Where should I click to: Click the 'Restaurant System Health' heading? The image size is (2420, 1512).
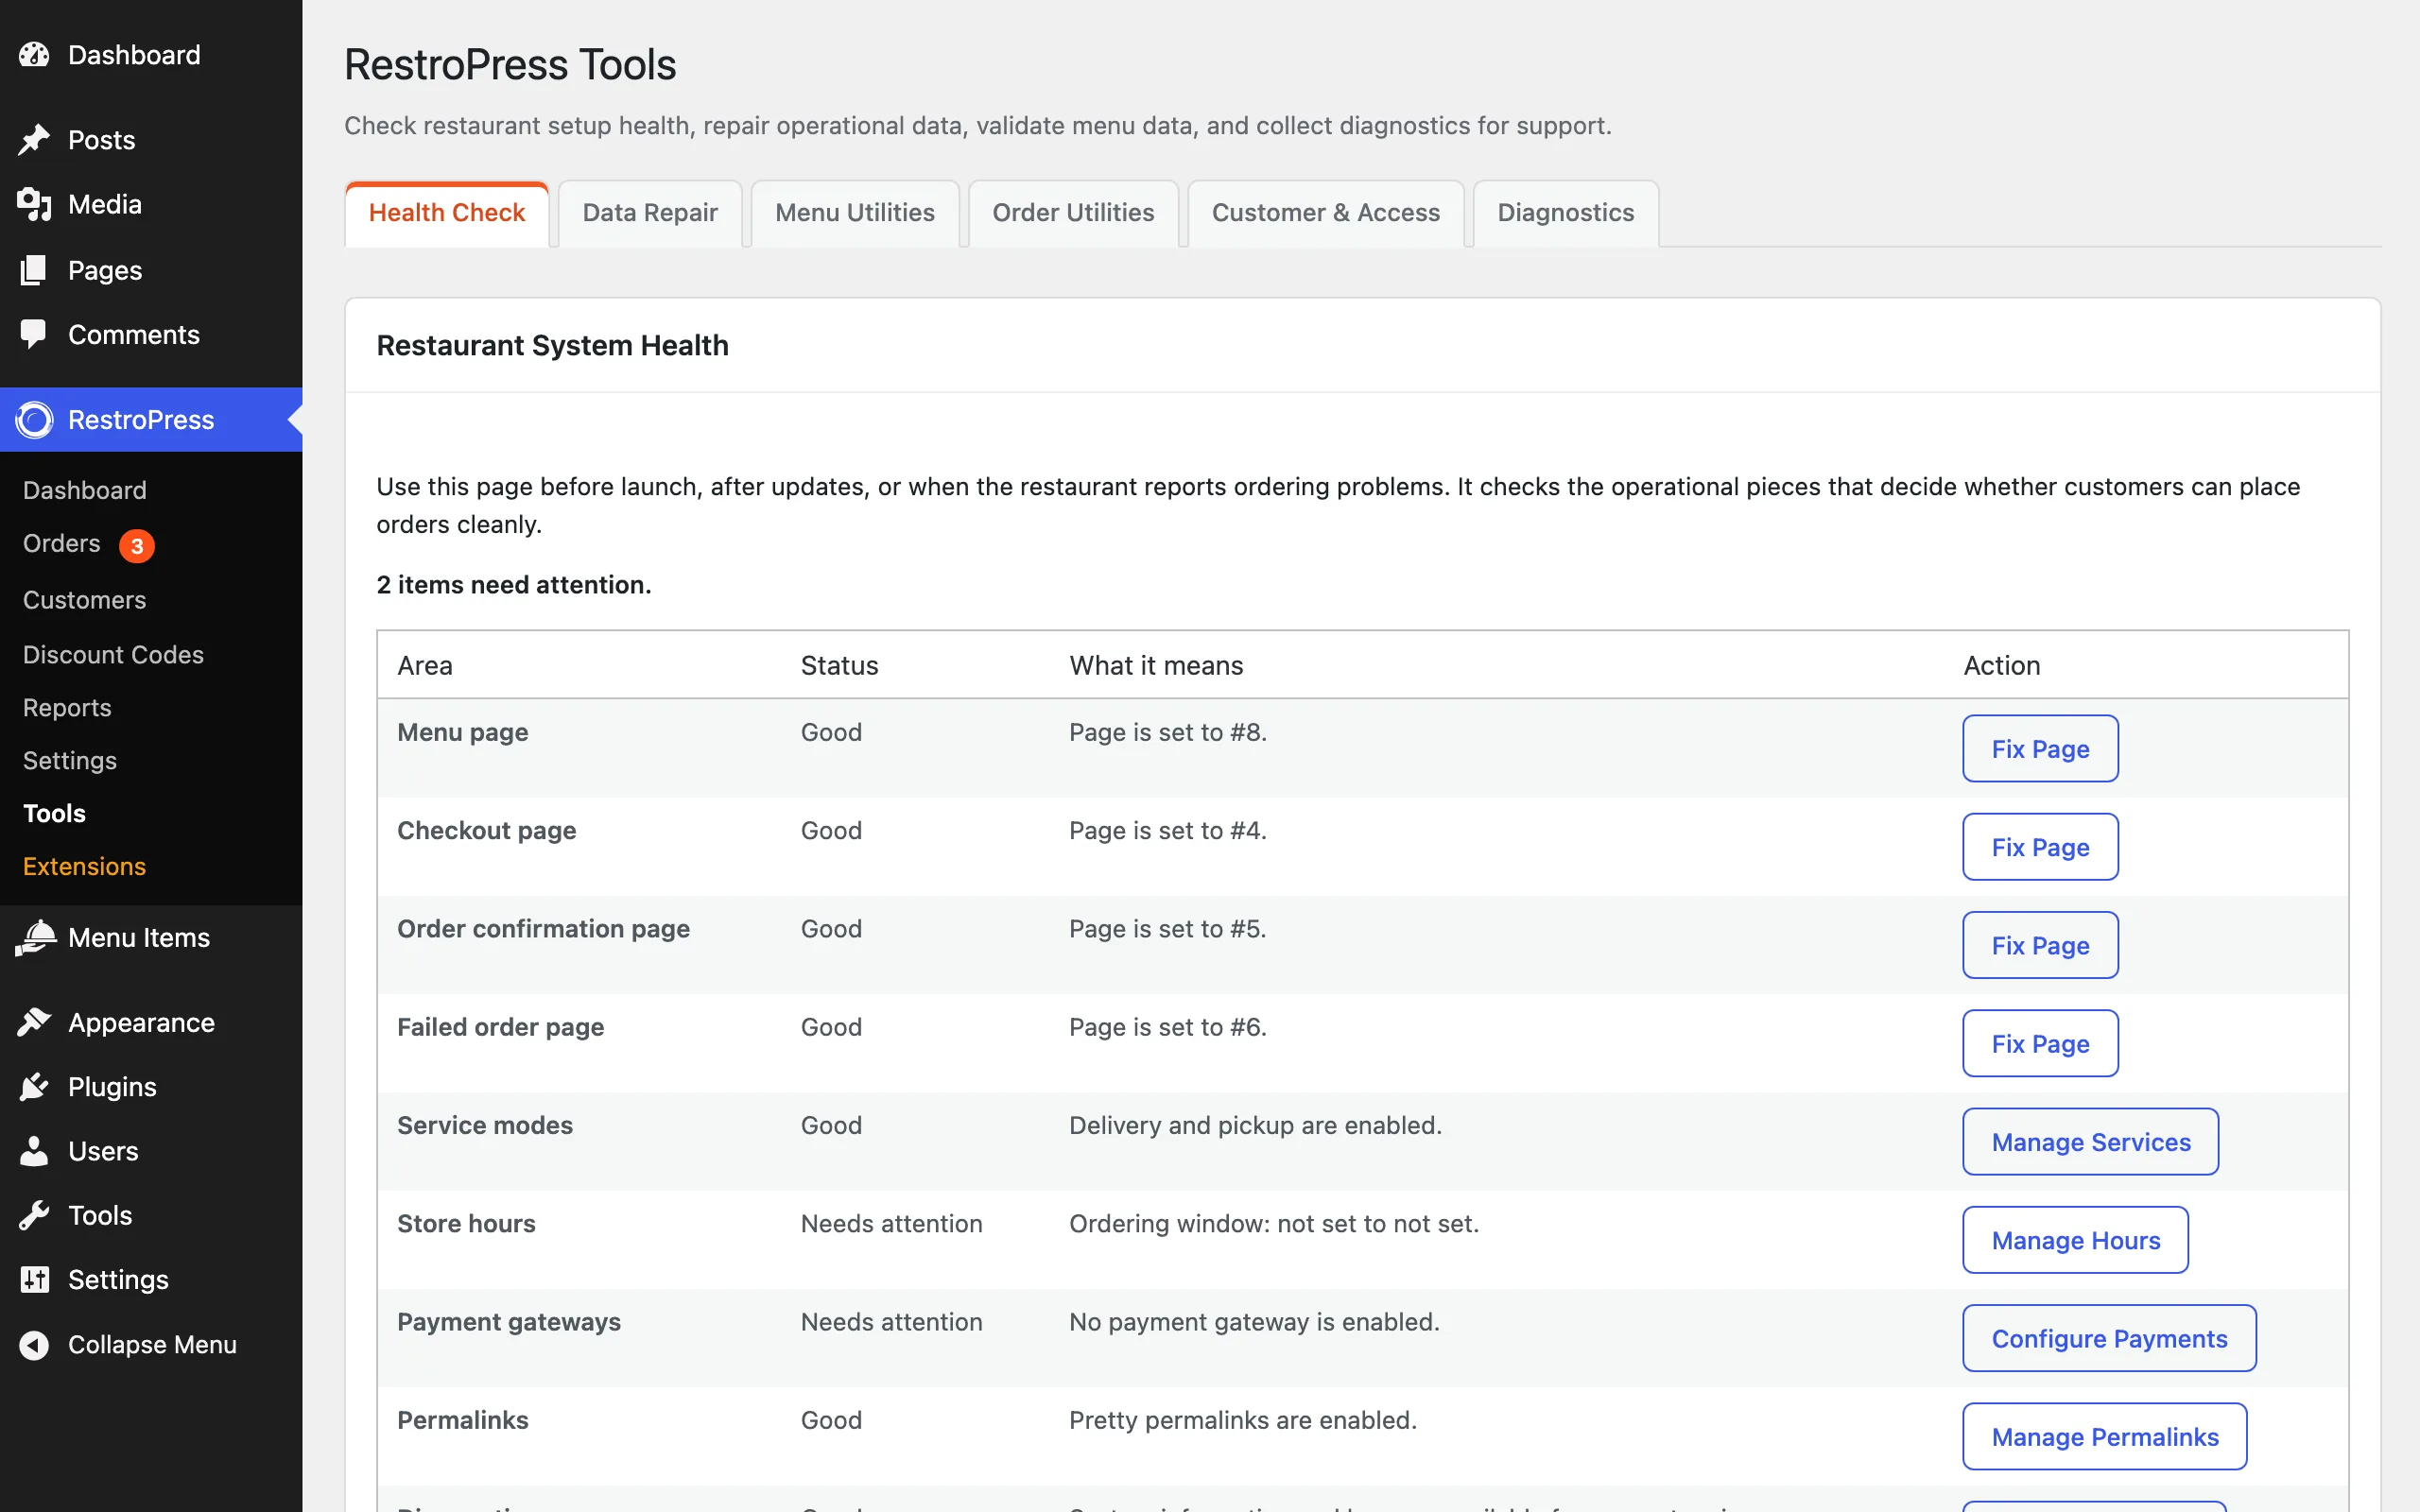pos(552,345)
